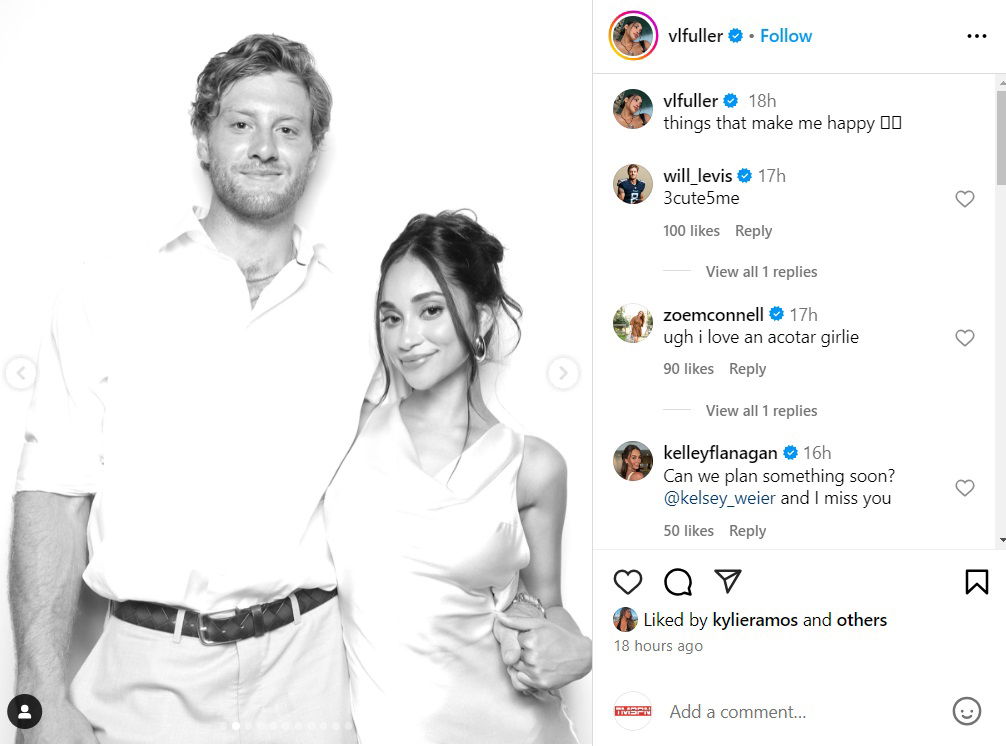Like kelleyflanagan's comment heart
This screenshot has width=1006, height=746.
coord(965,488)
